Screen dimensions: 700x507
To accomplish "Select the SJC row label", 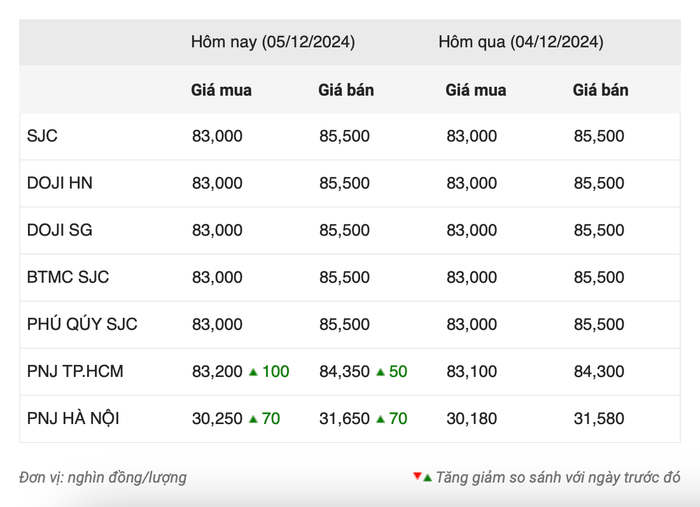I will coord(42,136).
